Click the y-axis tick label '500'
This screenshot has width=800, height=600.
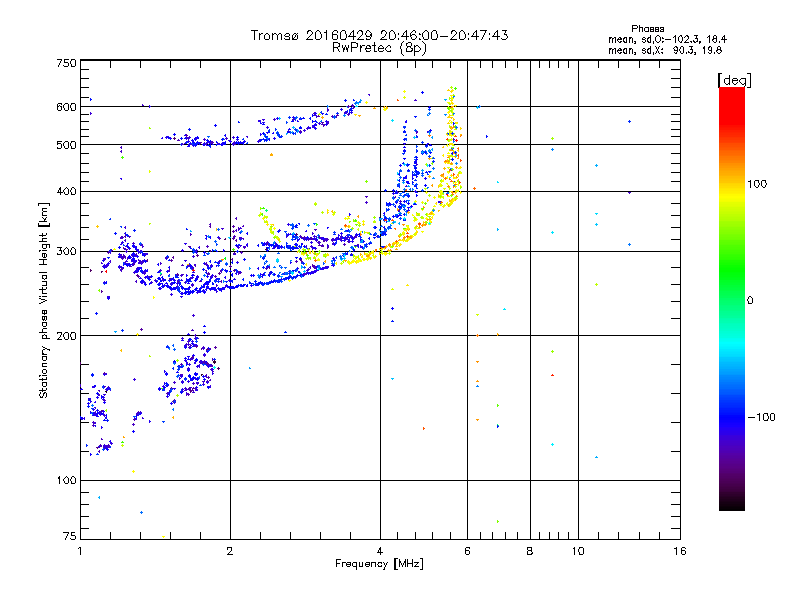pos(67,145)
